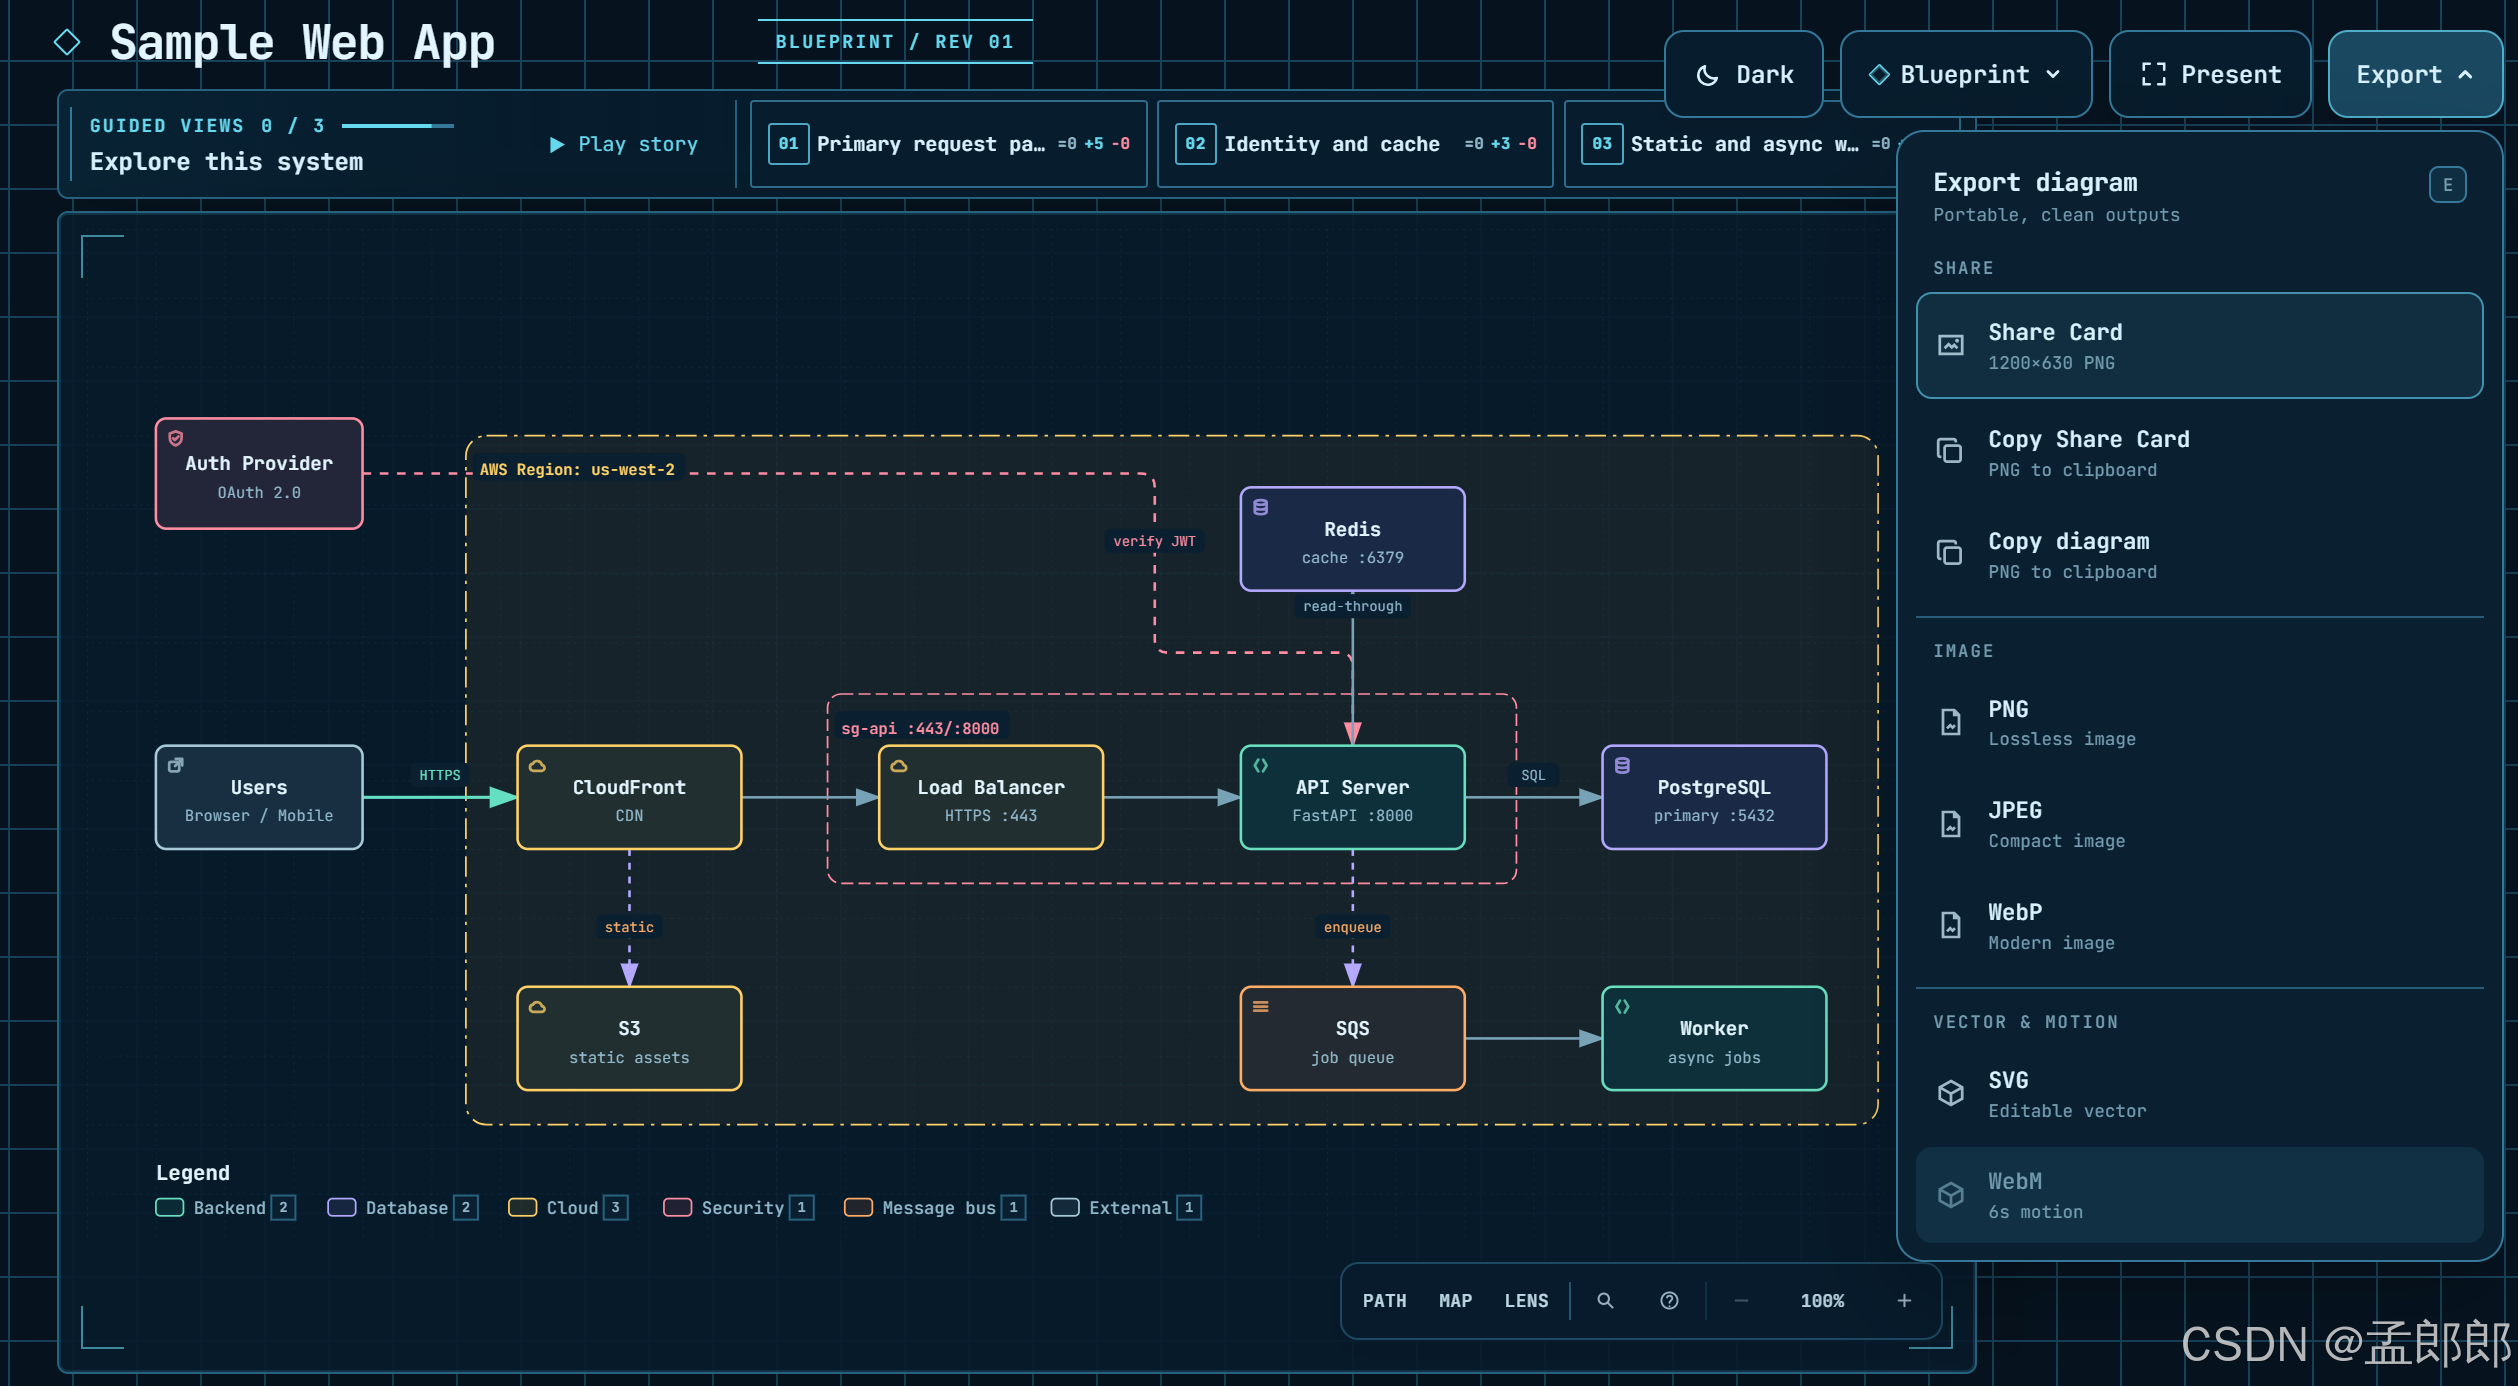The image size is (2518, 1386).
Task: Export as WebP modern image
Action: point(2199,927)
